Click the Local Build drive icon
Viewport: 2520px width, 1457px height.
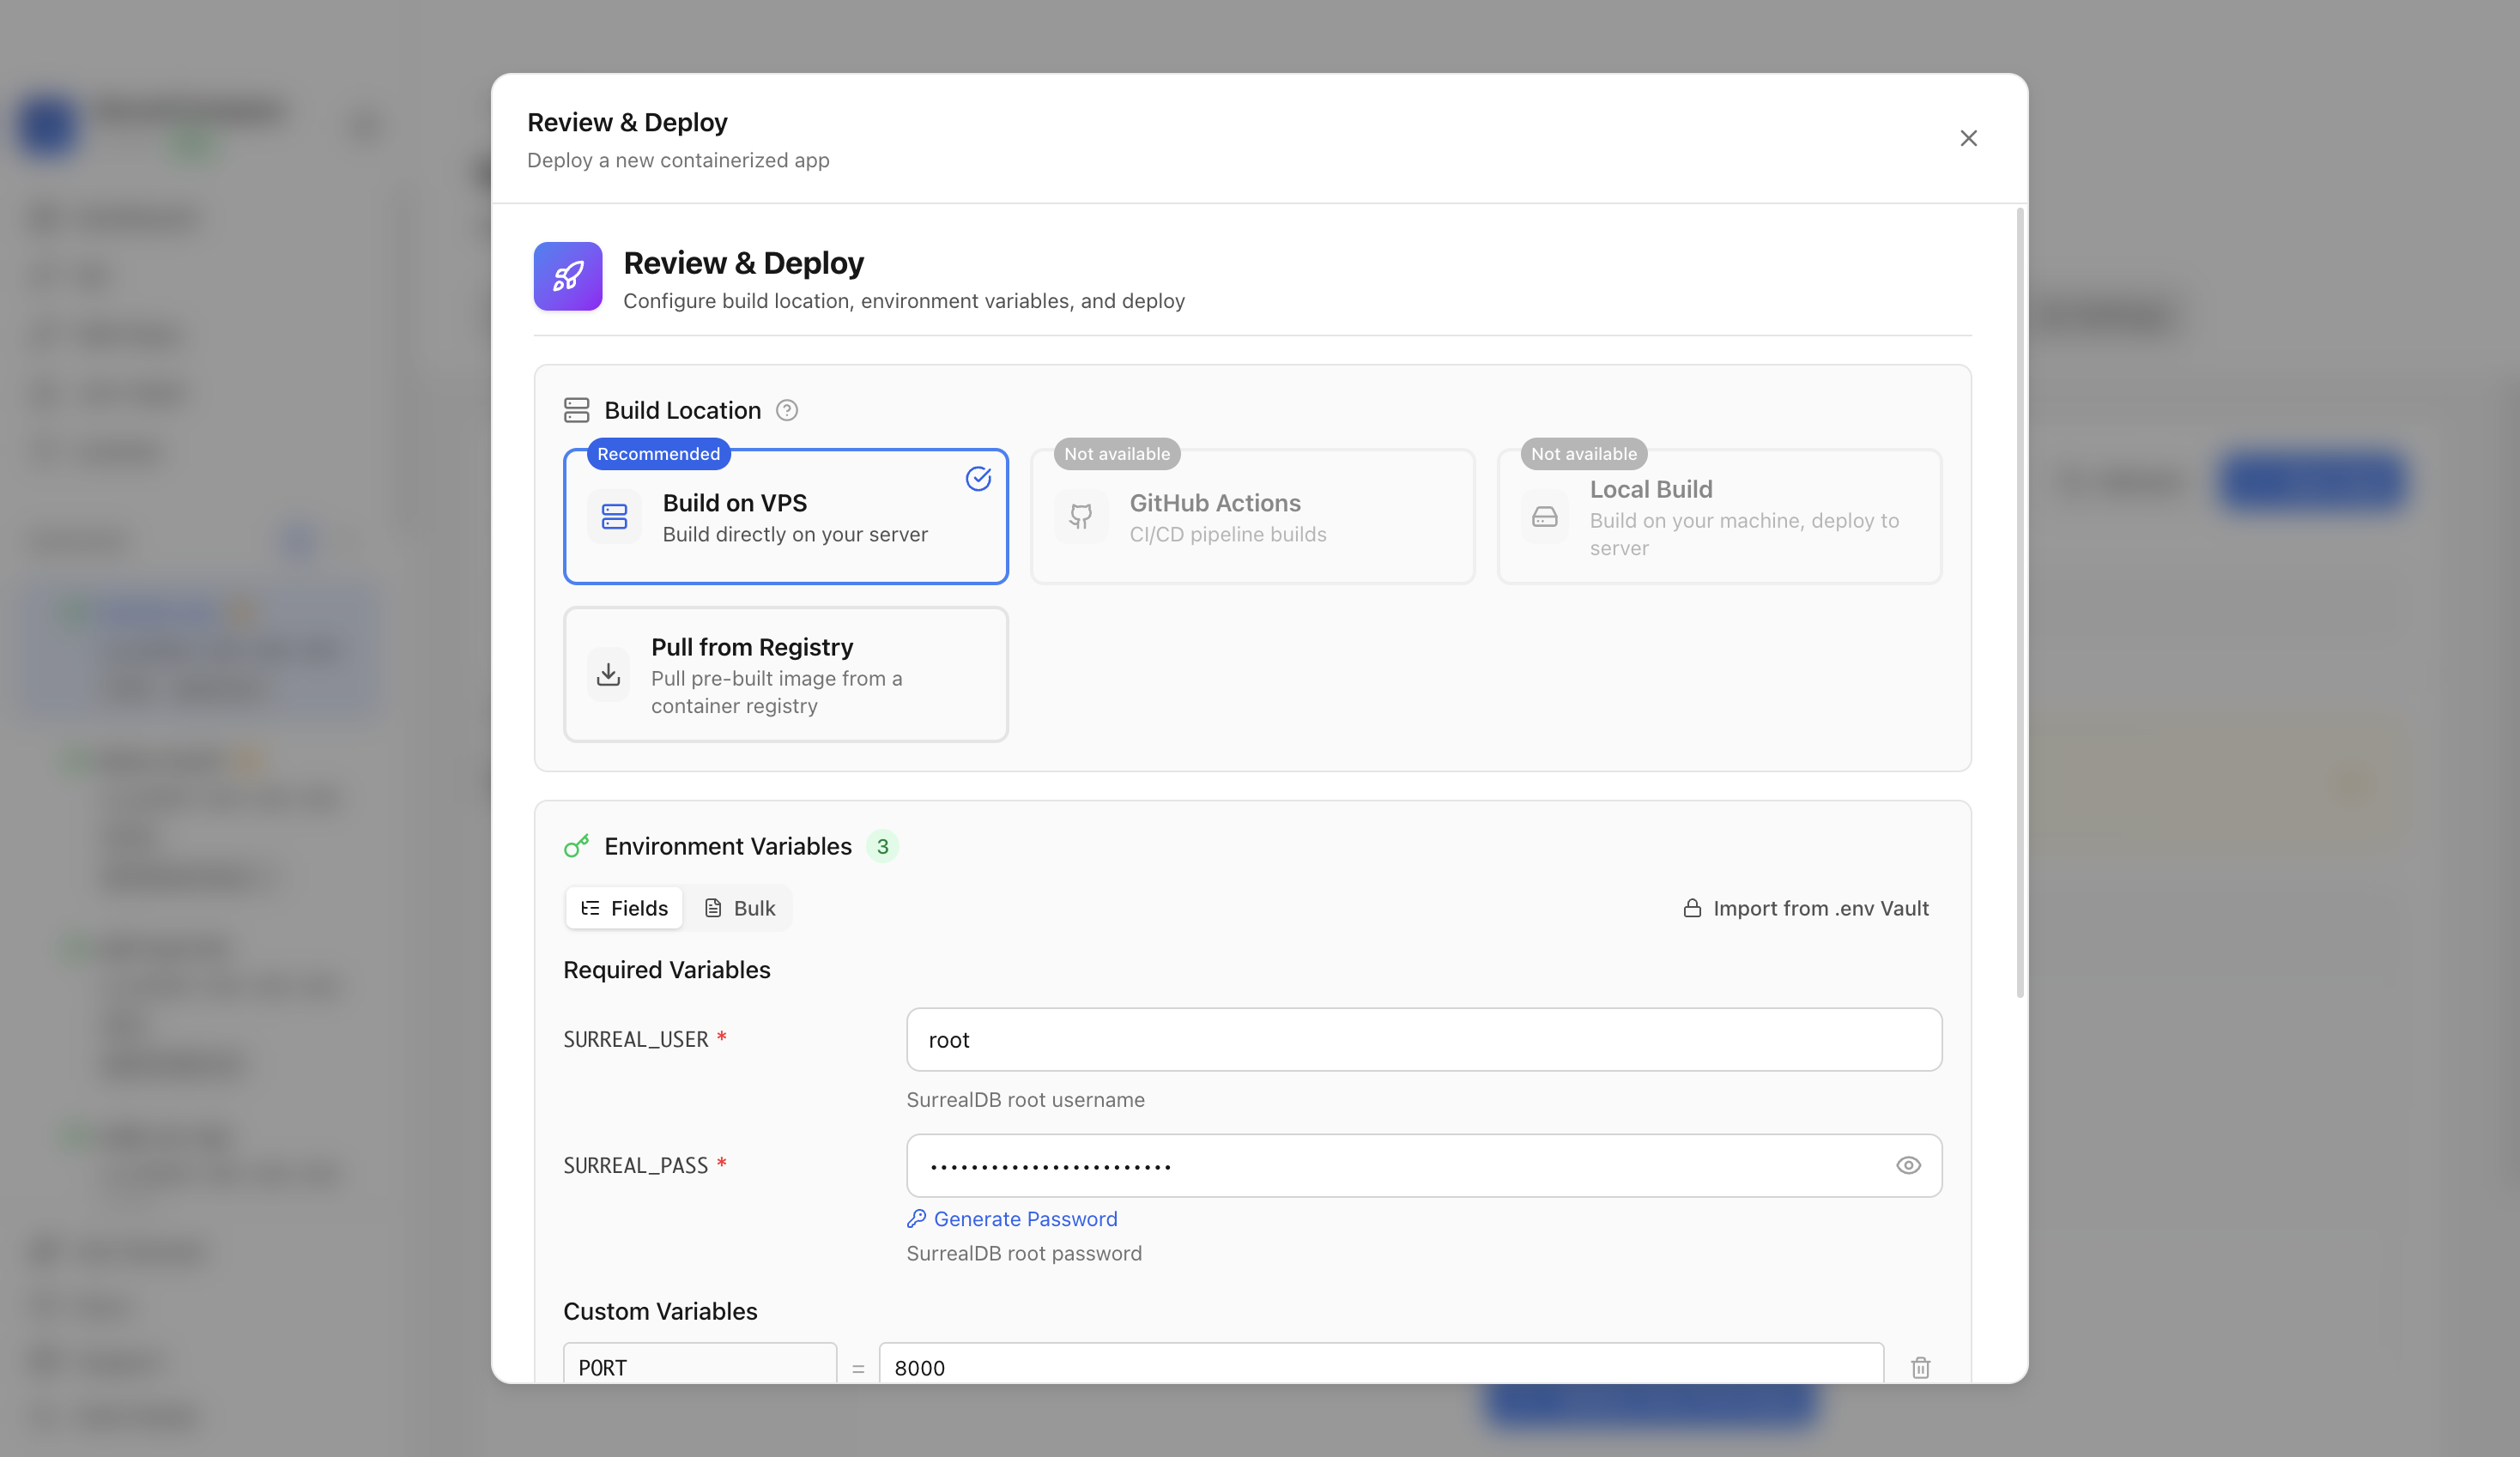[1545, 516]
